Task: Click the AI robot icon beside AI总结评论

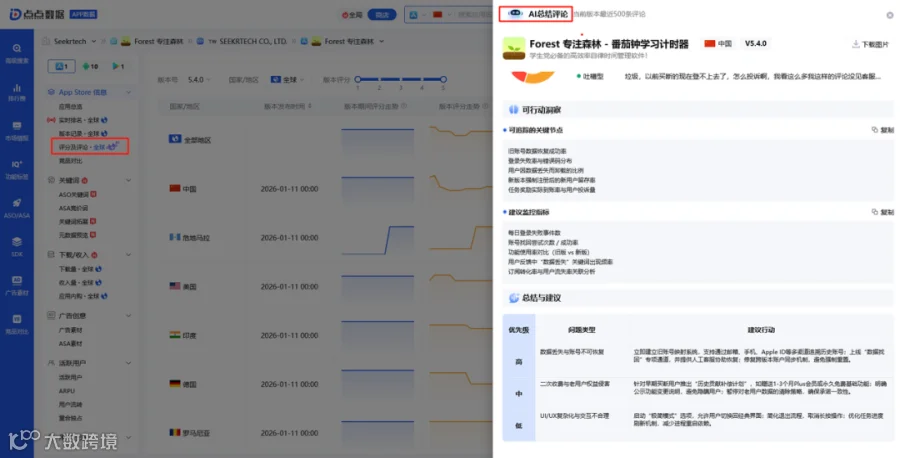Action: pyautogui.click(x=515, y=14)
